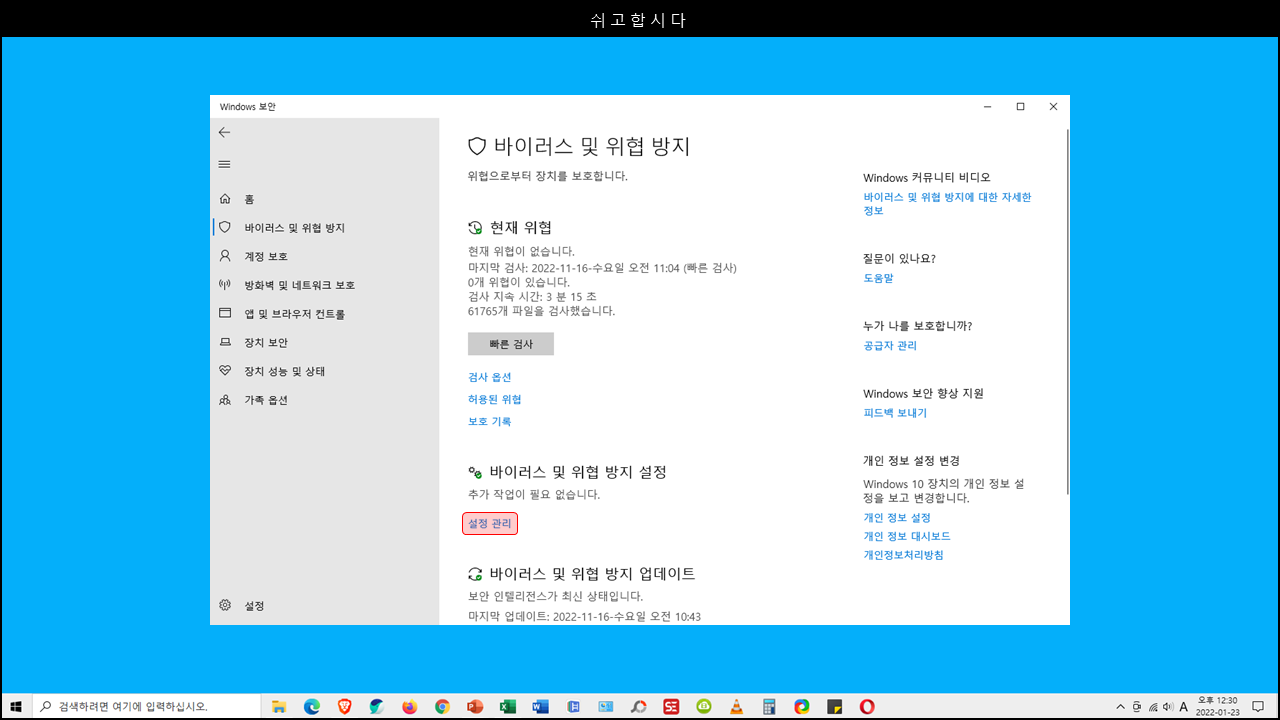The width and height of the screenshot is (1280, 720).
Task: Open the 개인정보처리방침 link
Action: pyautogui.click(x=904, y=554)
